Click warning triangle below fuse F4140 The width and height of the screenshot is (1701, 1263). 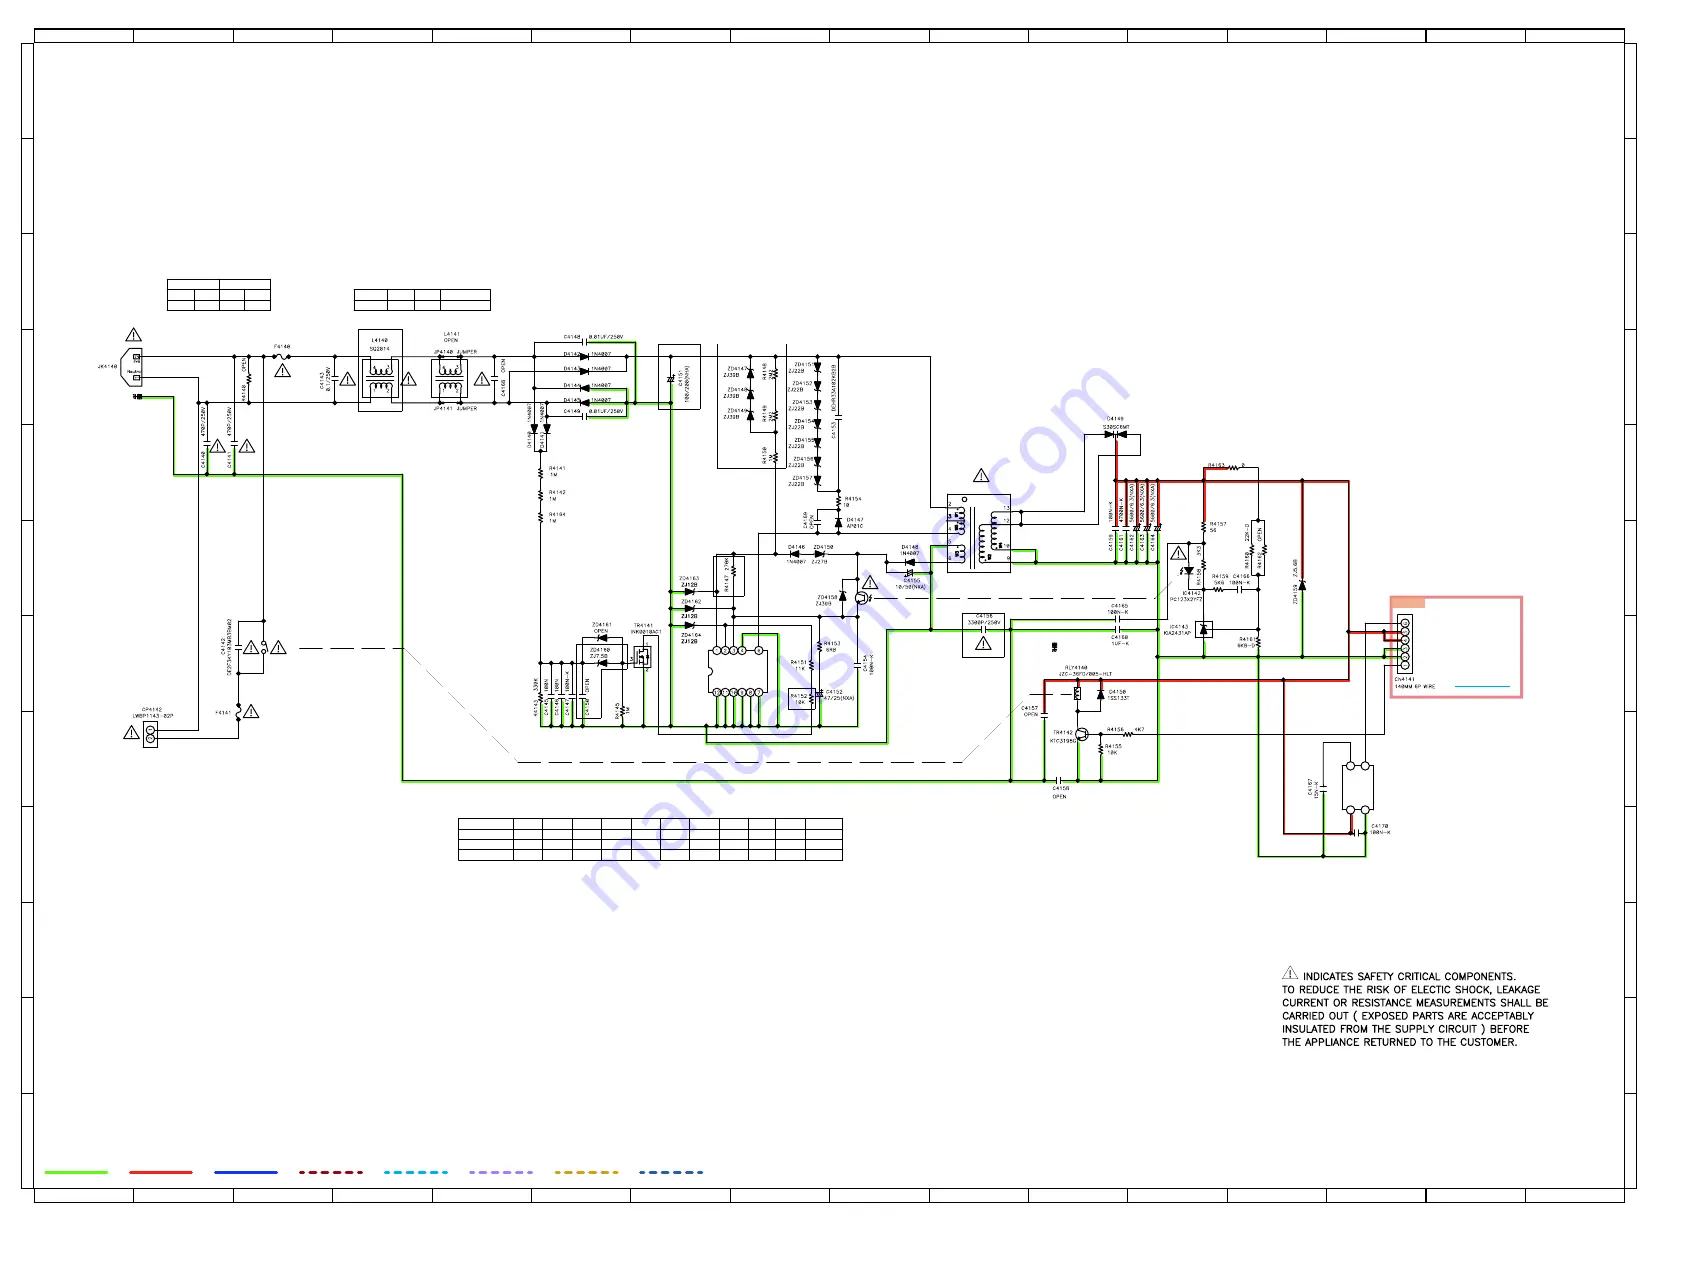[x=282, y=370]
